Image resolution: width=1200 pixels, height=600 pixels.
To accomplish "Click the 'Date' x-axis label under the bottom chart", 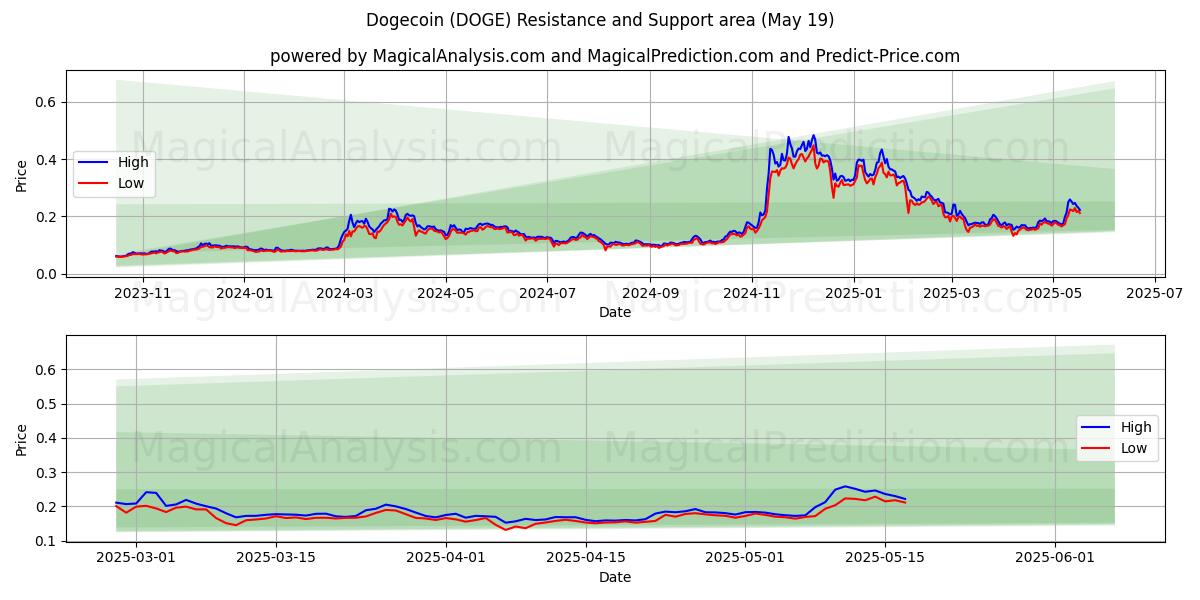I will click(x=614, y=577).
